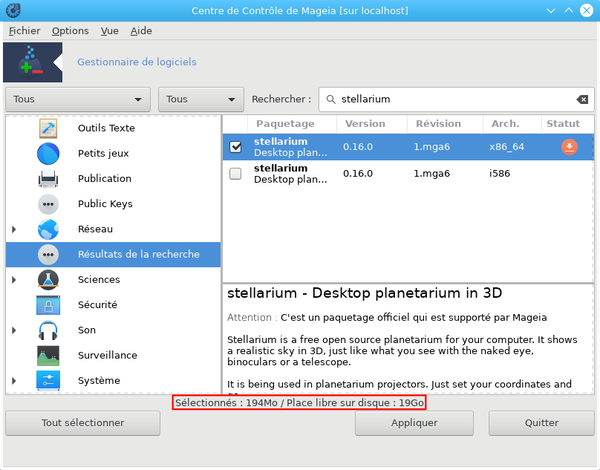Click the Mageia window menu icon in the title bar
This screenshot has width=600, height=470.
coord(13,10)
